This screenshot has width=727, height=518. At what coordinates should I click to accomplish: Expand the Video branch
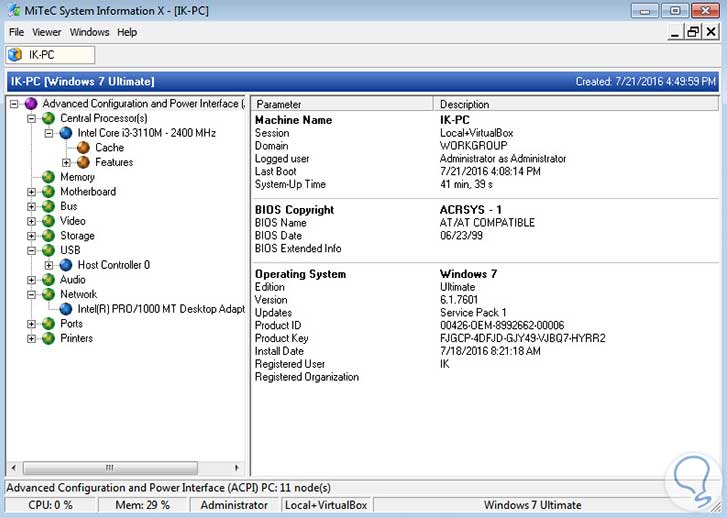click(x=31, y=222)
